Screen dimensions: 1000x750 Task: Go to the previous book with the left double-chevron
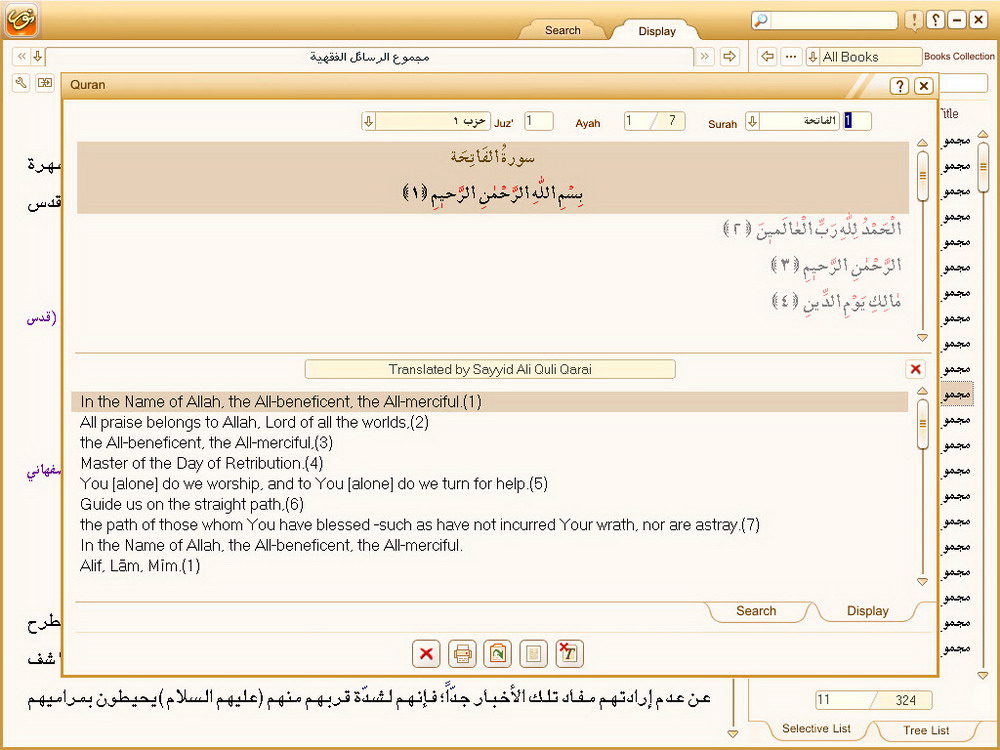point(21,57)
